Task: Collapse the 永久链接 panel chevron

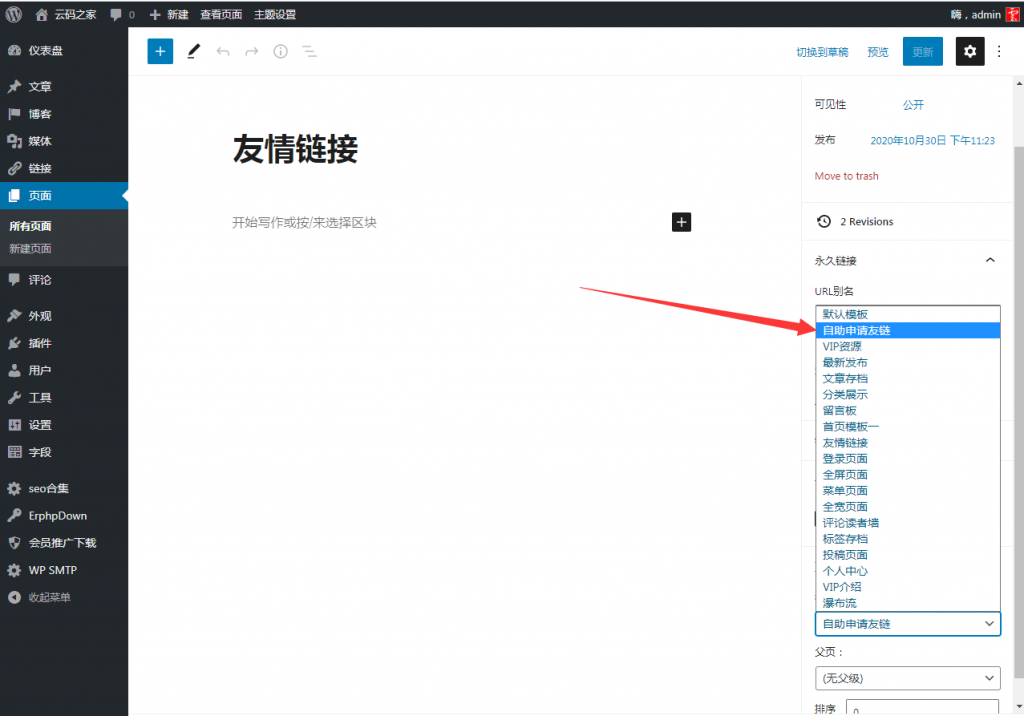Action: [990, 261]
